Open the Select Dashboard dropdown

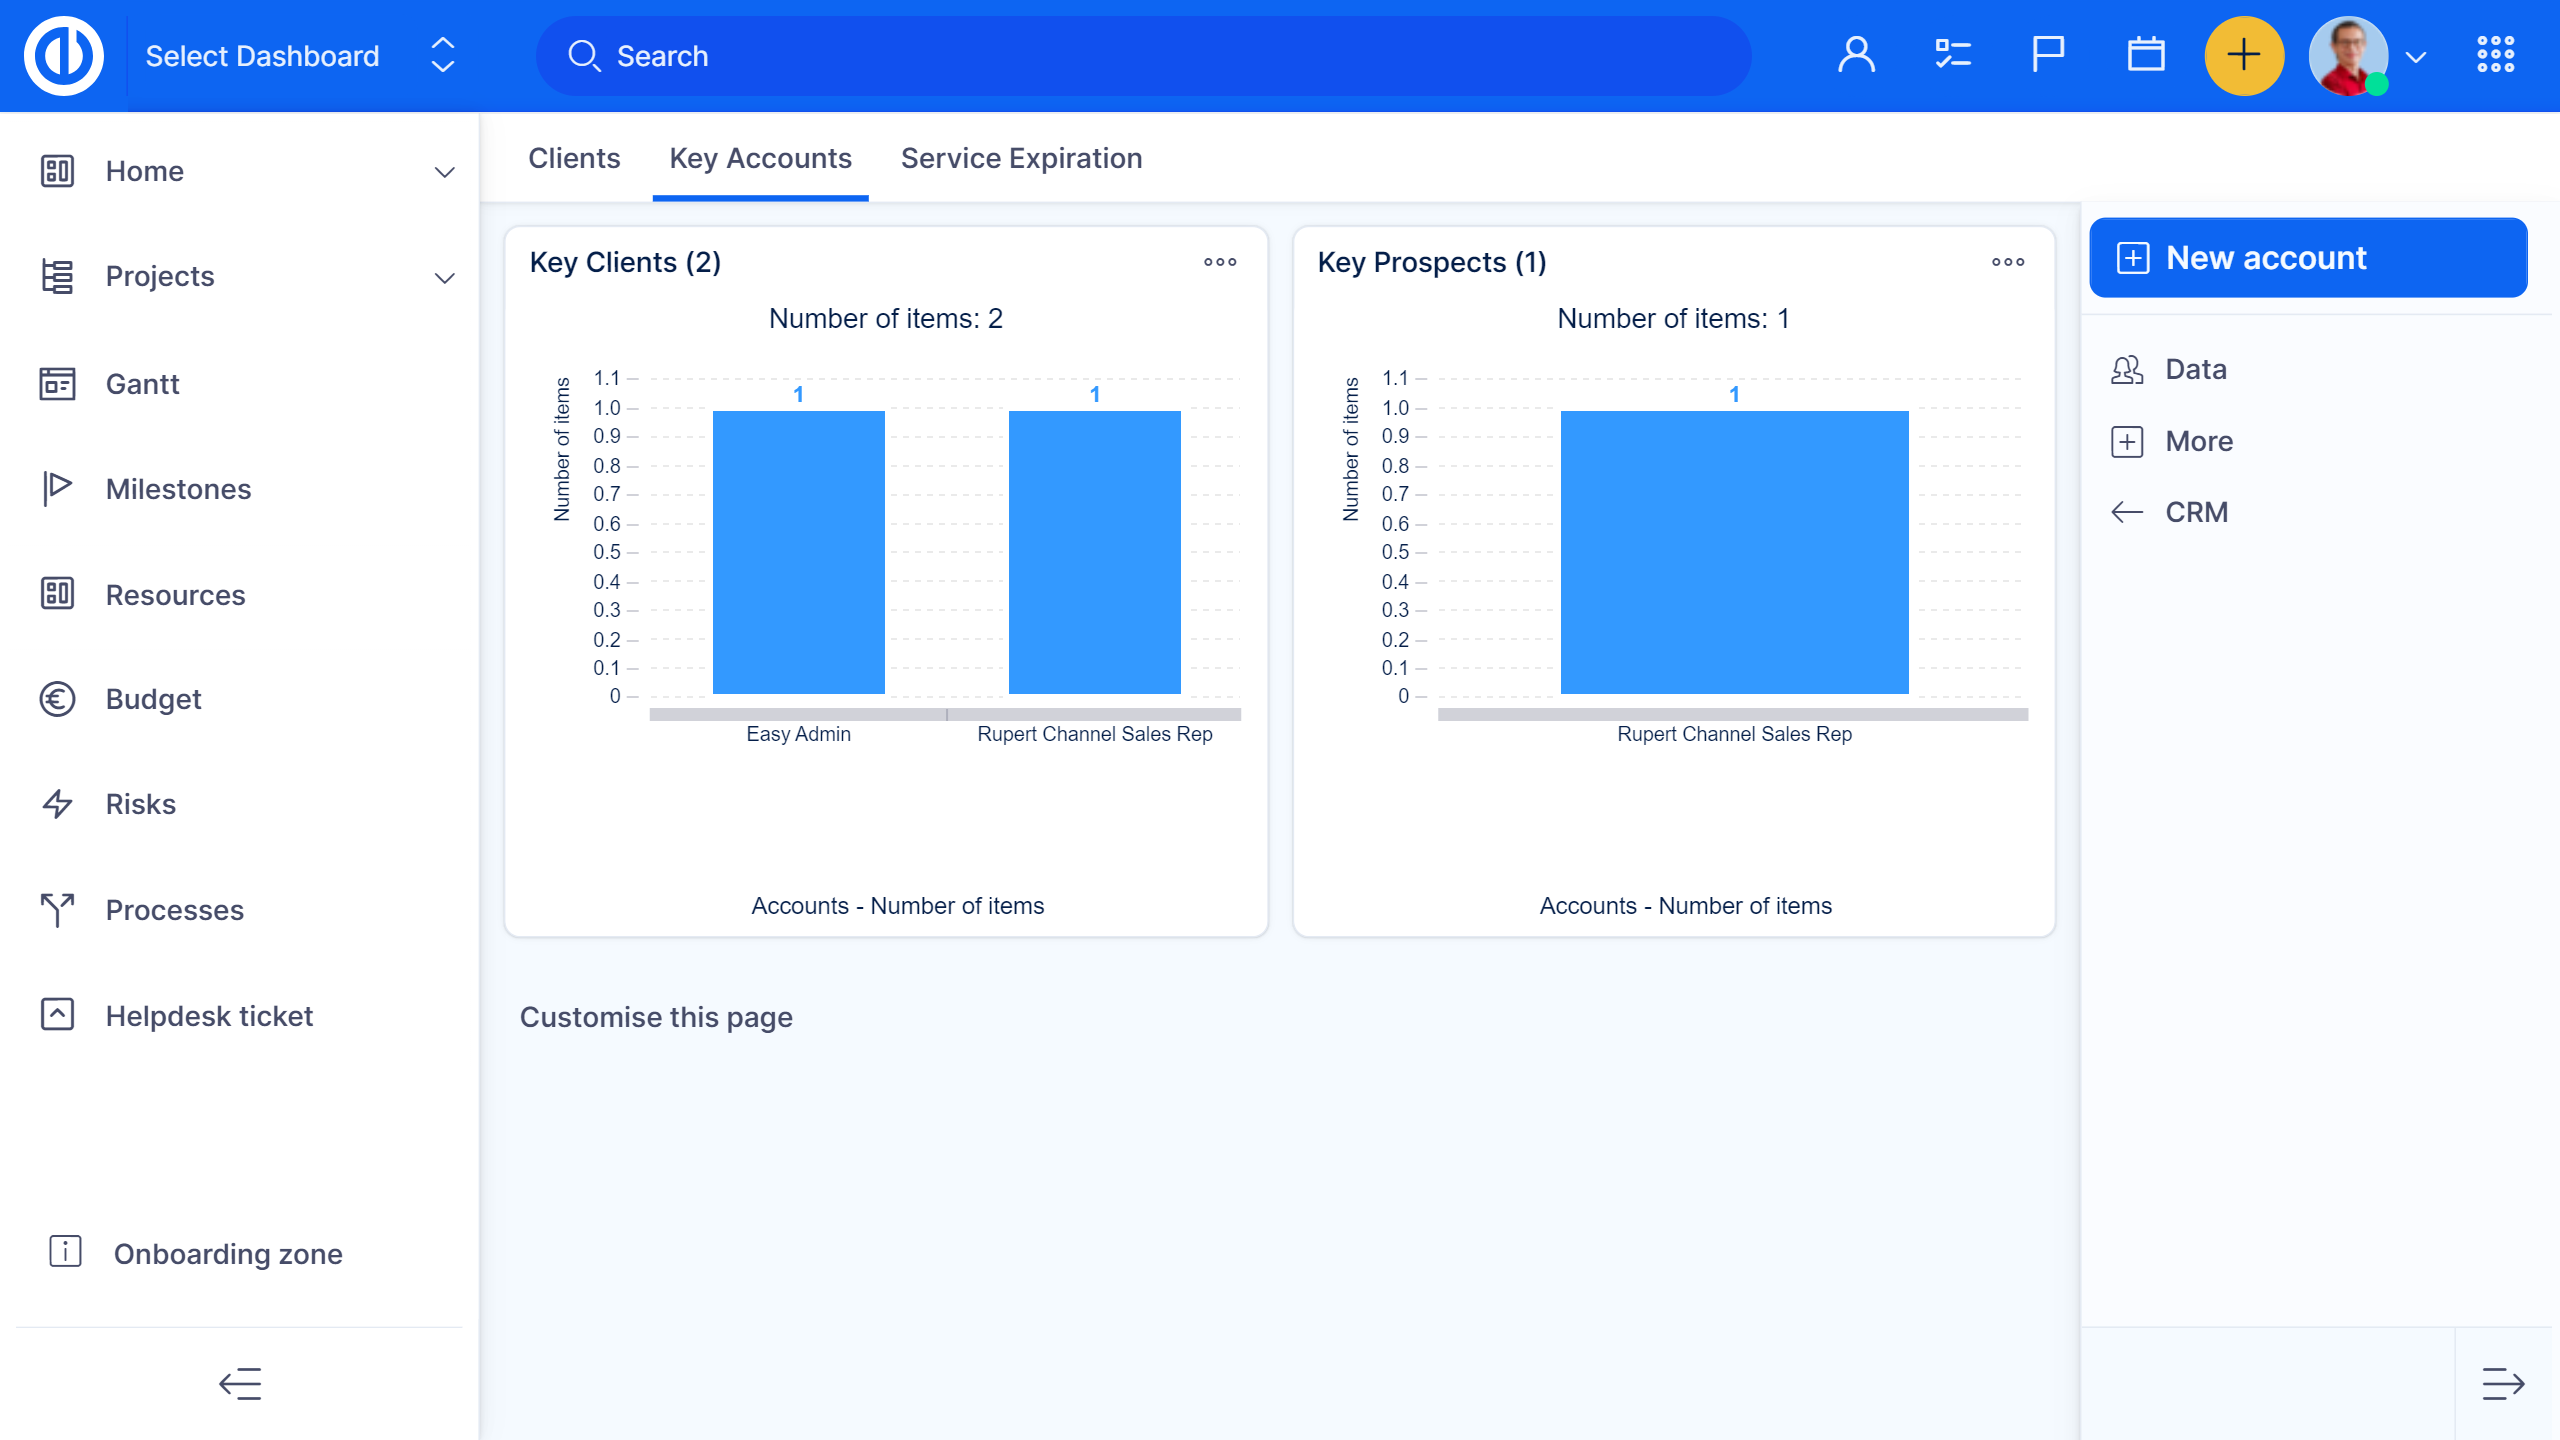(300, 56)
